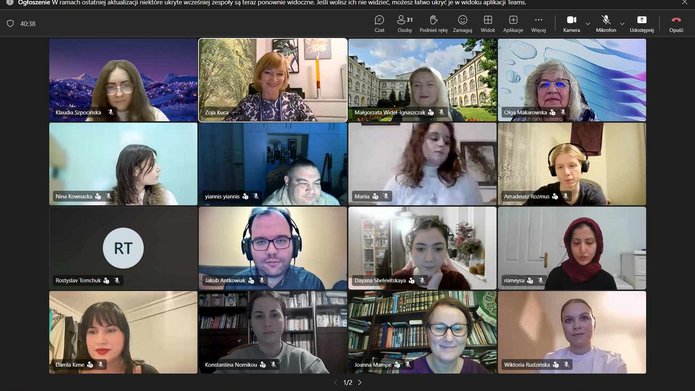Select Rostyslav Tomchuk's RT avatar tile
The width and height of the screenshot is (695, 391).
[x=123, y=248]
